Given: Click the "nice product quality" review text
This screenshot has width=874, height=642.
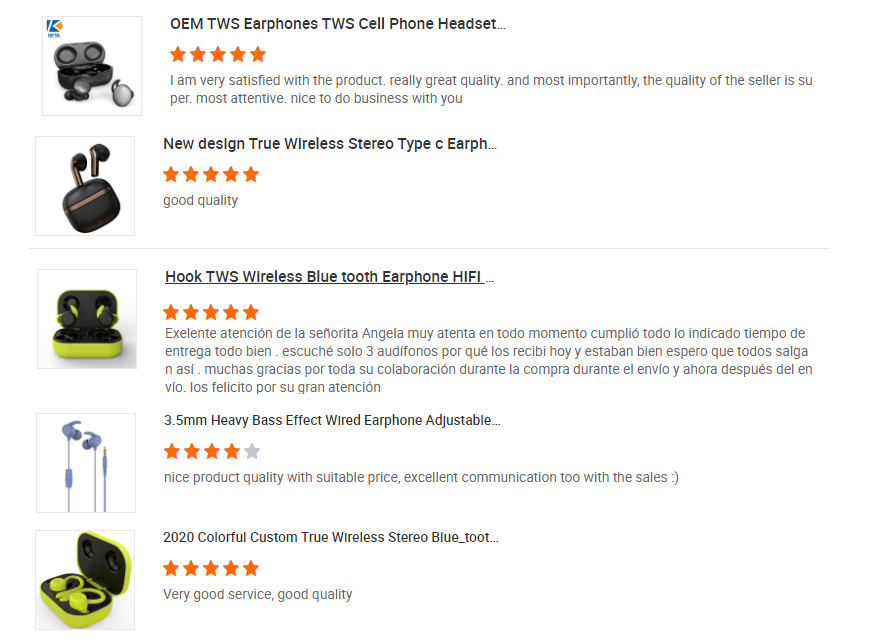Looking at the screenshot, I should 421,477.
